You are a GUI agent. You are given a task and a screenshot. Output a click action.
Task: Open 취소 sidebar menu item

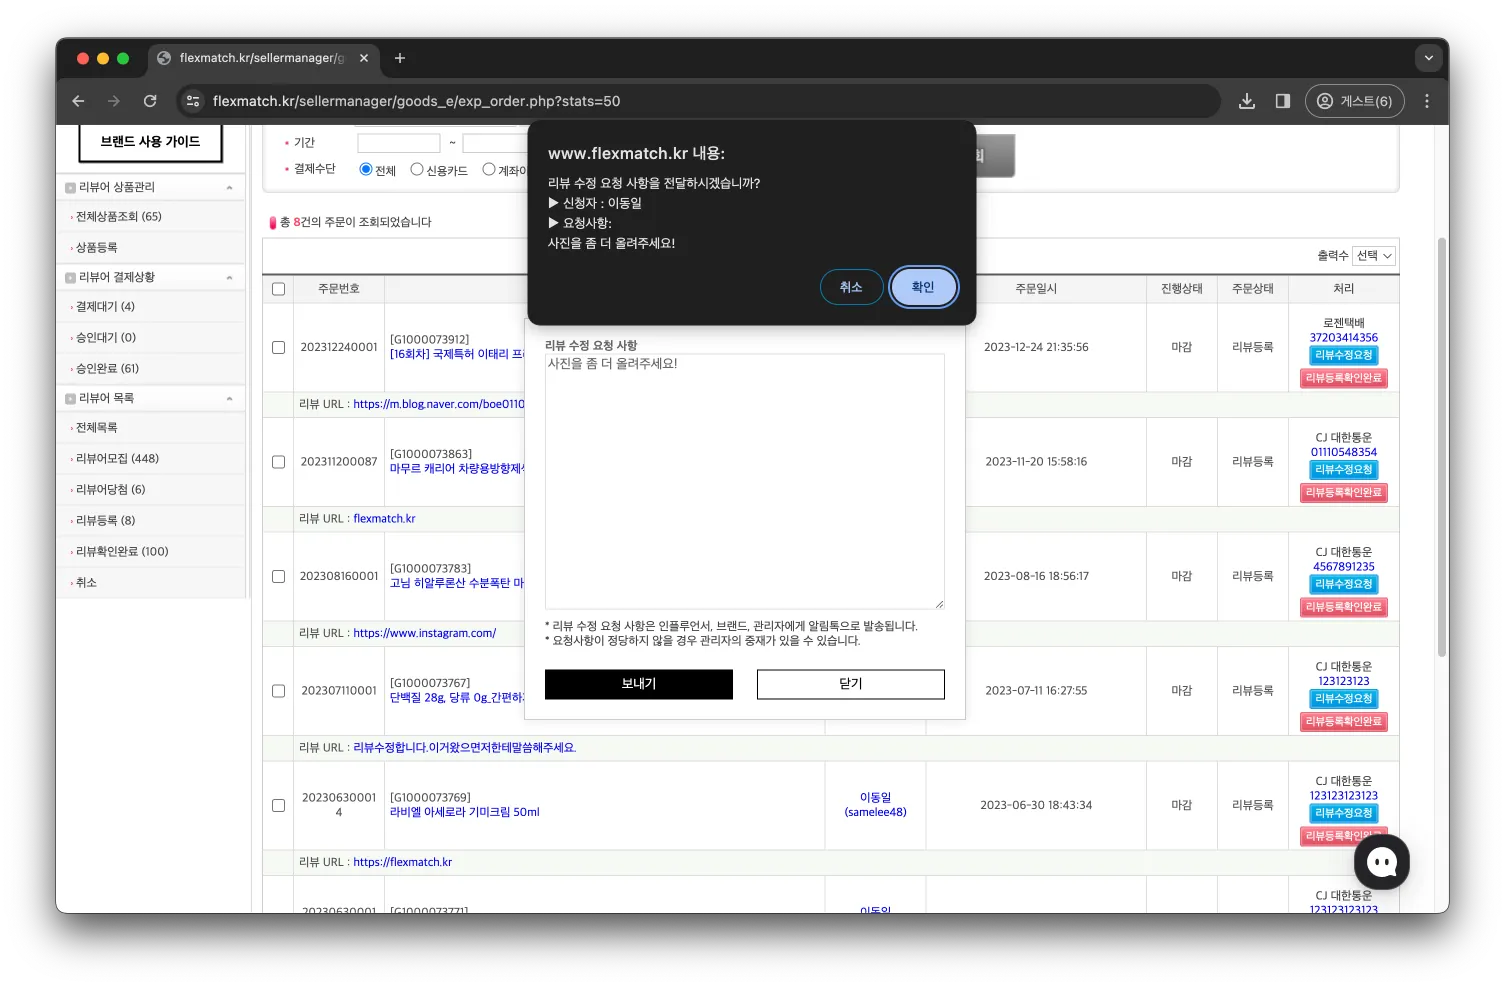pos(87,582)
